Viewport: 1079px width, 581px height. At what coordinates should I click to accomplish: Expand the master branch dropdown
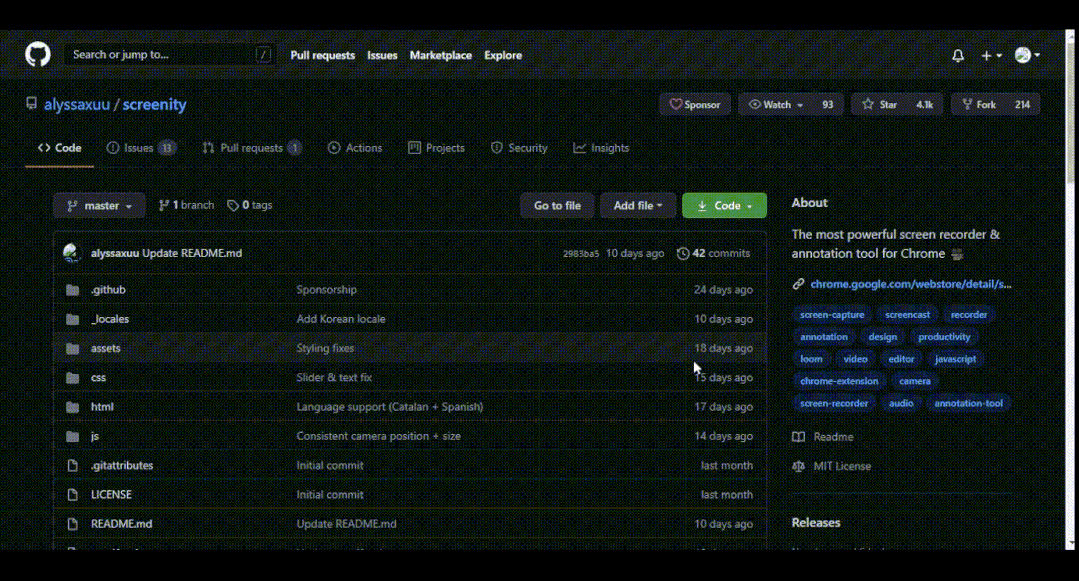[99, 206]
